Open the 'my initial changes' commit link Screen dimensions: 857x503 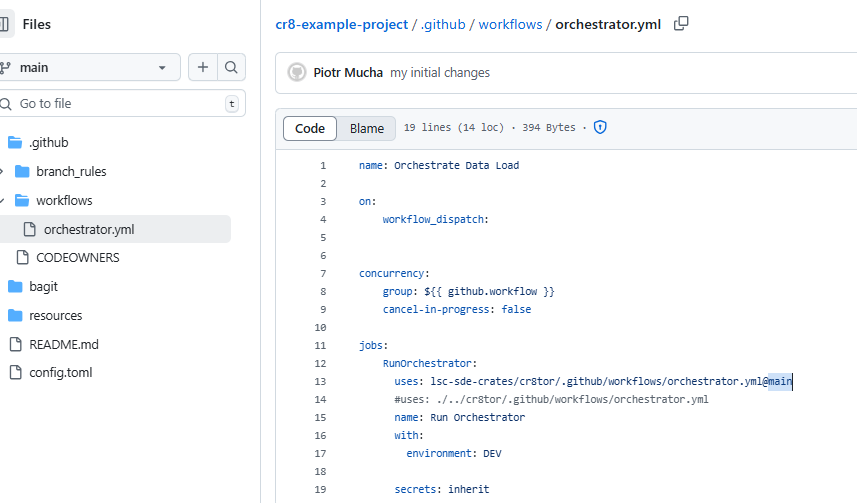point(440,73)
